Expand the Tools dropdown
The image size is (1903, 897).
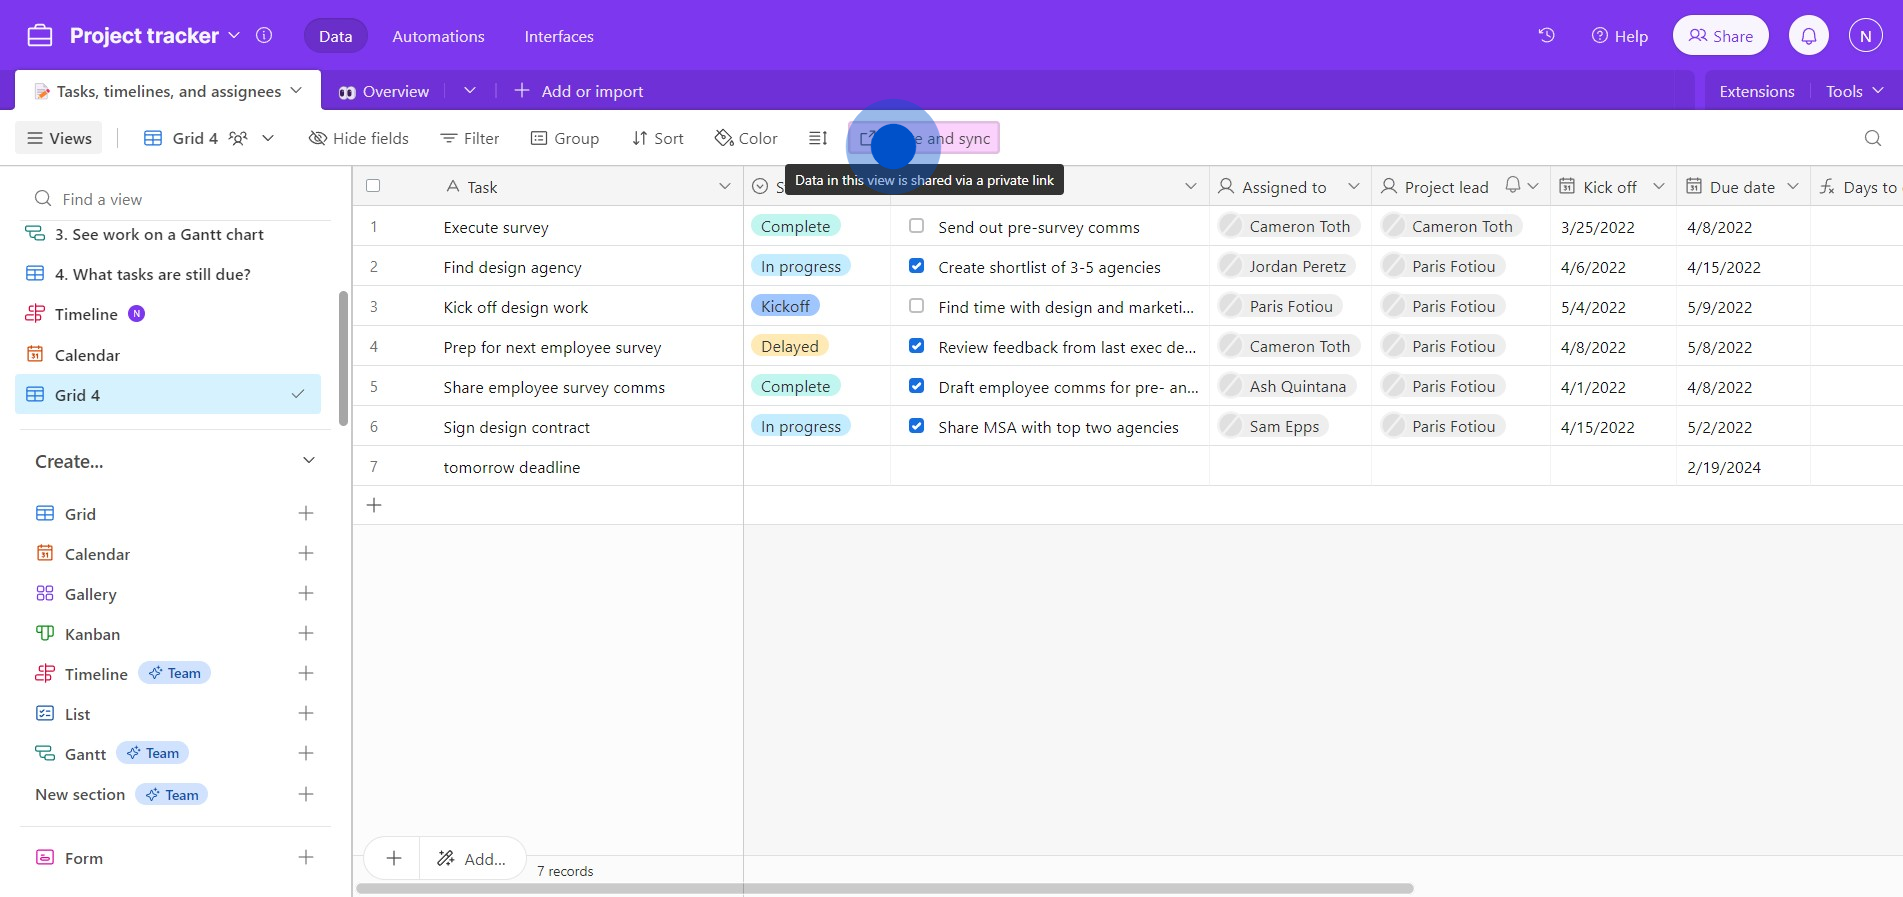click(x=1854, y=91)
